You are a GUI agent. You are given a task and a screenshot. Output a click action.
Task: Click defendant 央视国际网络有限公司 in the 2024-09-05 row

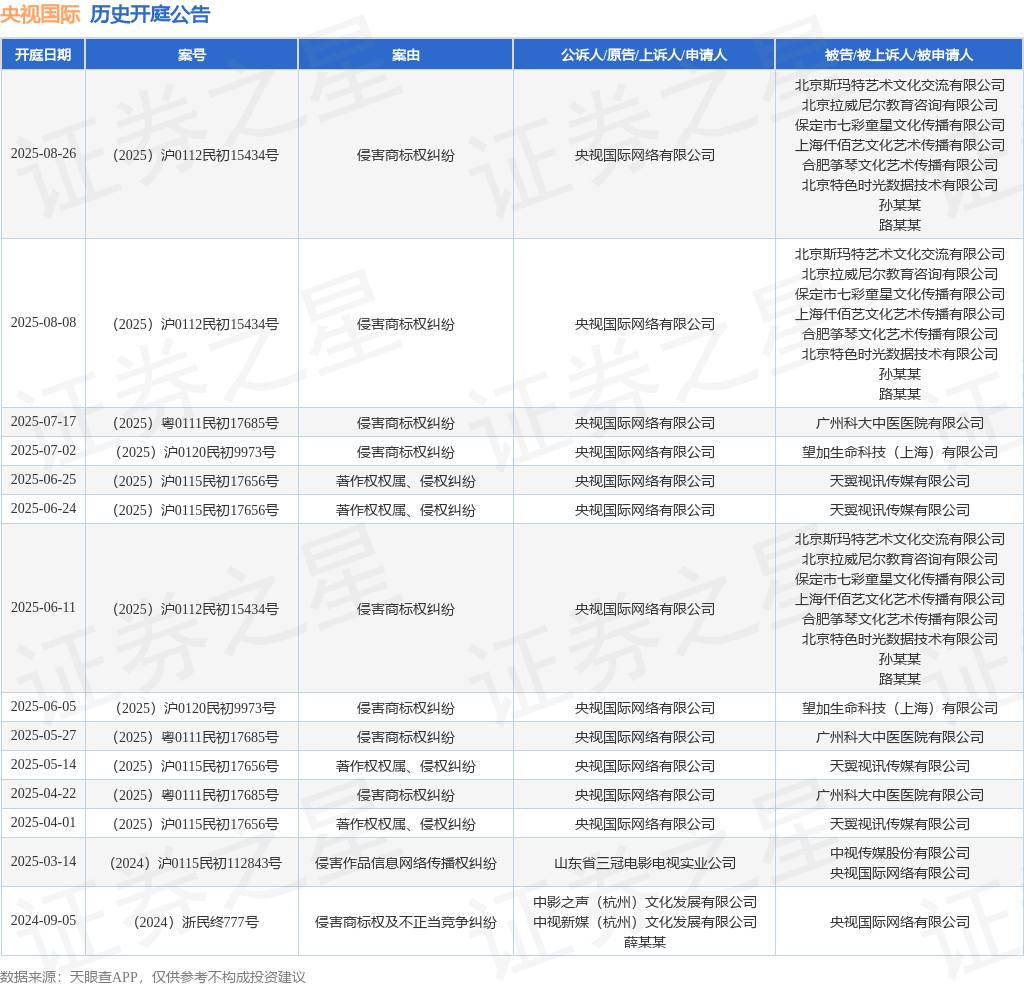pyautogui.click(x=899, y=922)
